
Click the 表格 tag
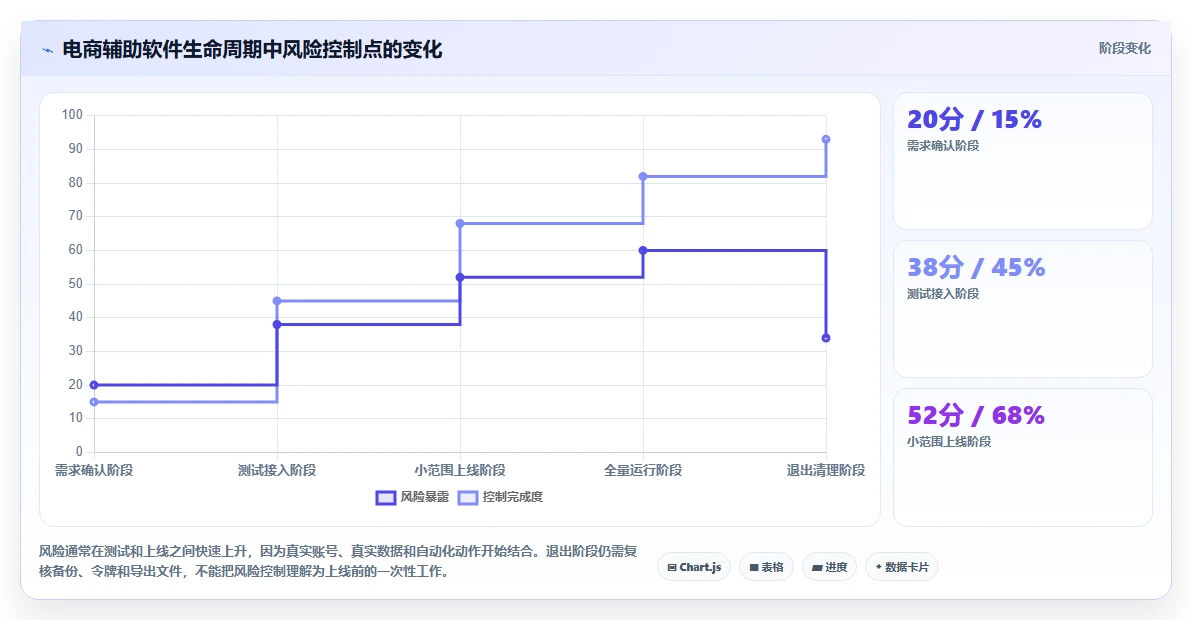coord(766,567)
